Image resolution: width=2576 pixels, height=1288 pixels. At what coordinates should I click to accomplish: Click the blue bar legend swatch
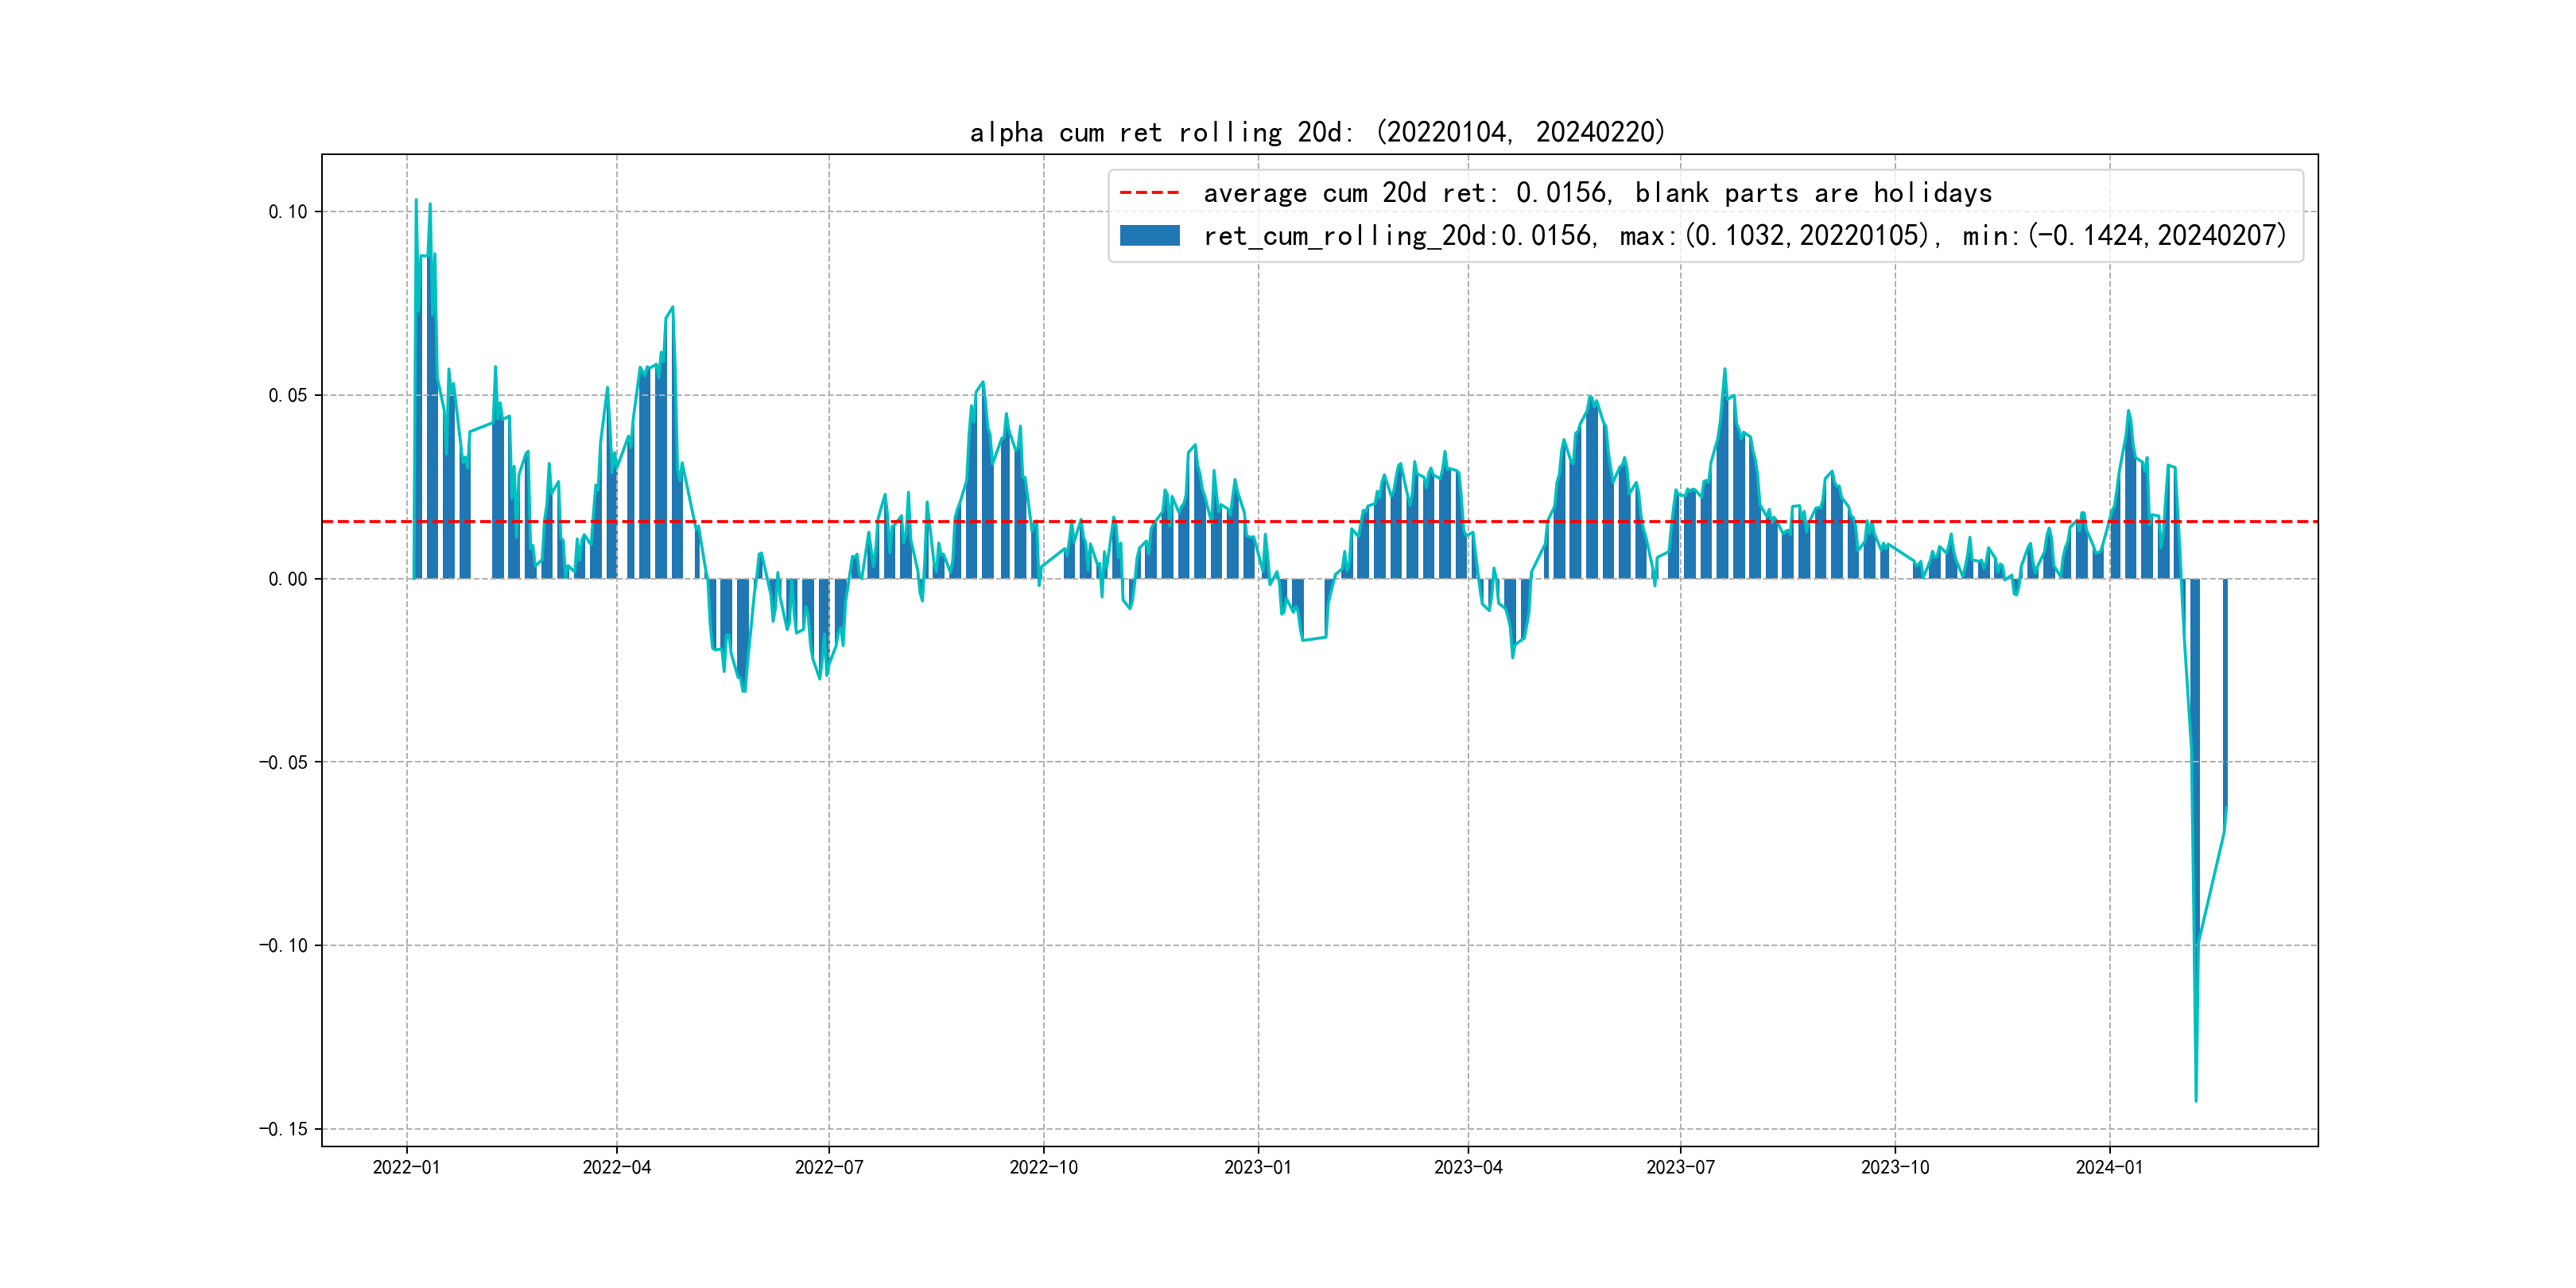[1149, 236]
